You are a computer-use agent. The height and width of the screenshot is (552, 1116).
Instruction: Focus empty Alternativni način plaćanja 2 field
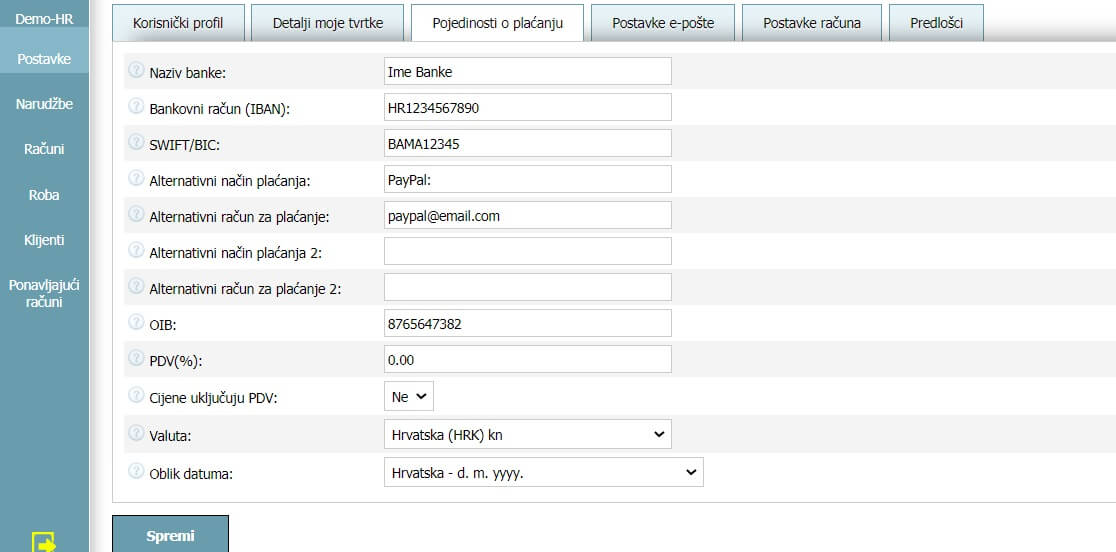tap(527, 251)
